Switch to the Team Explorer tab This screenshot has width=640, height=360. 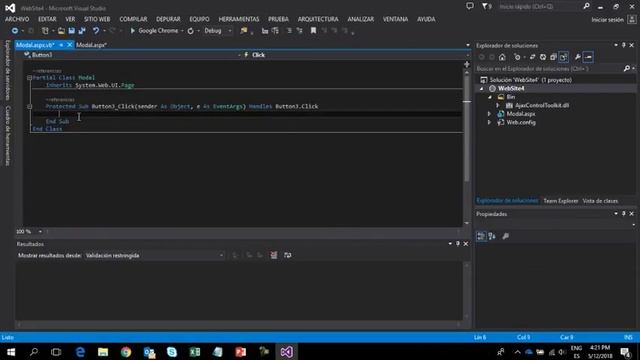(x=560, y=201)
